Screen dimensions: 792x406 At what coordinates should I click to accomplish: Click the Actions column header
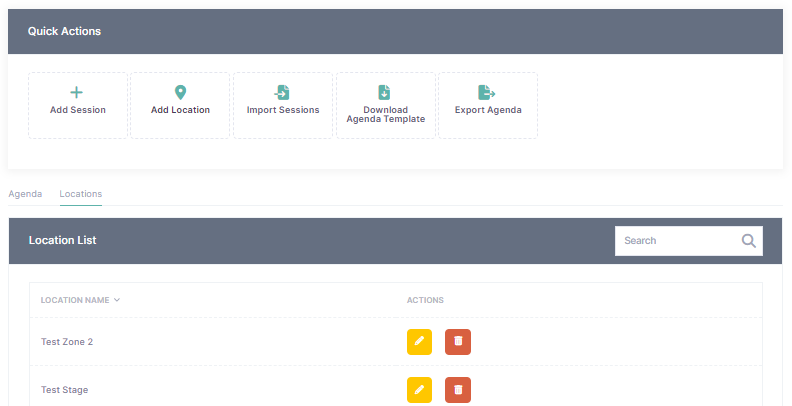[425, 300]
